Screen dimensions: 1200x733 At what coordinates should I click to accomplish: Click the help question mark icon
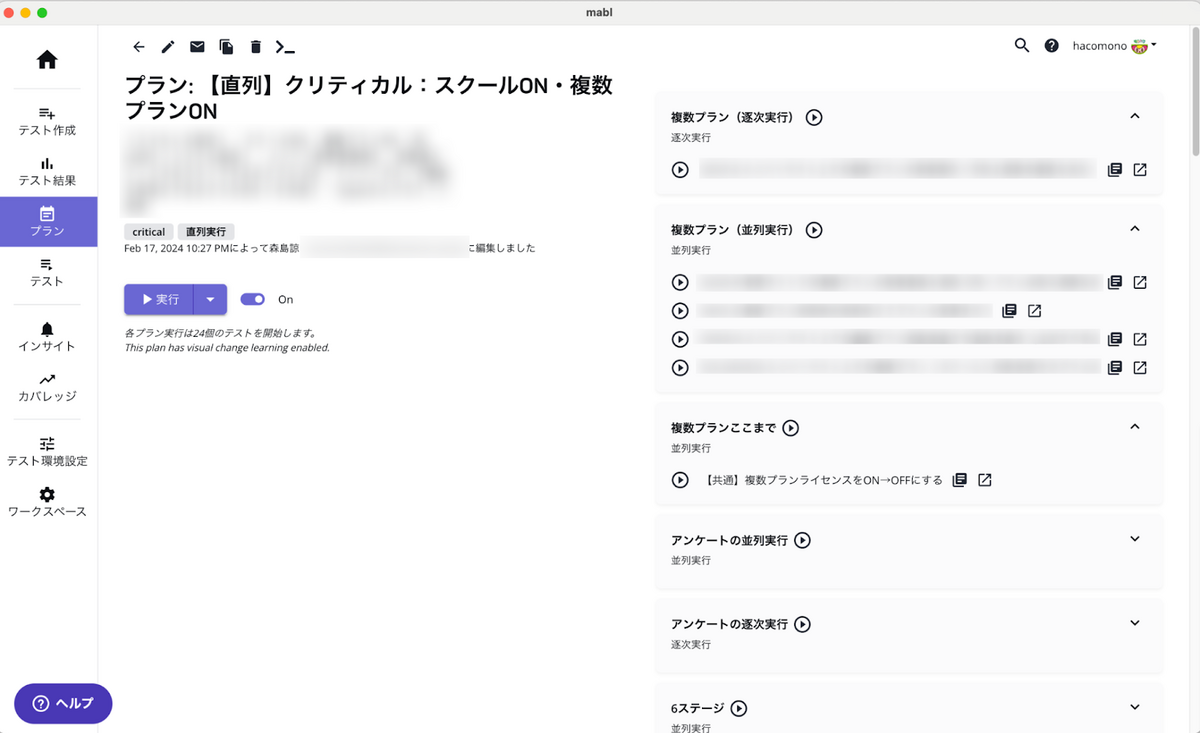pos(1050,45)
